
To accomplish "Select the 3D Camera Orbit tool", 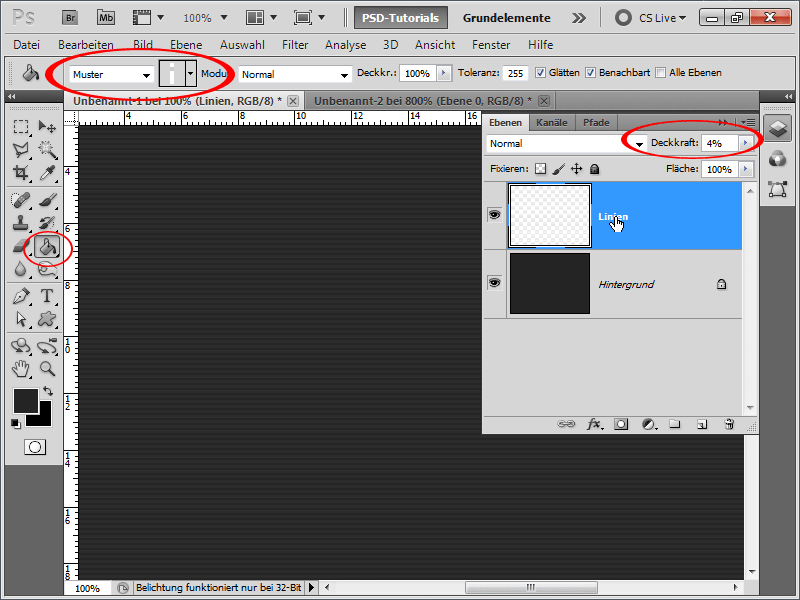I will click(x=47, y=346).
